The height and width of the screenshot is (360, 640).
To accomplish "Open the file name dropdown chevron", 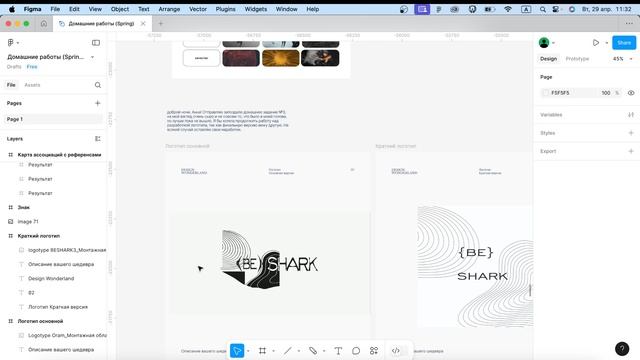I will click(x=92, y=57).
